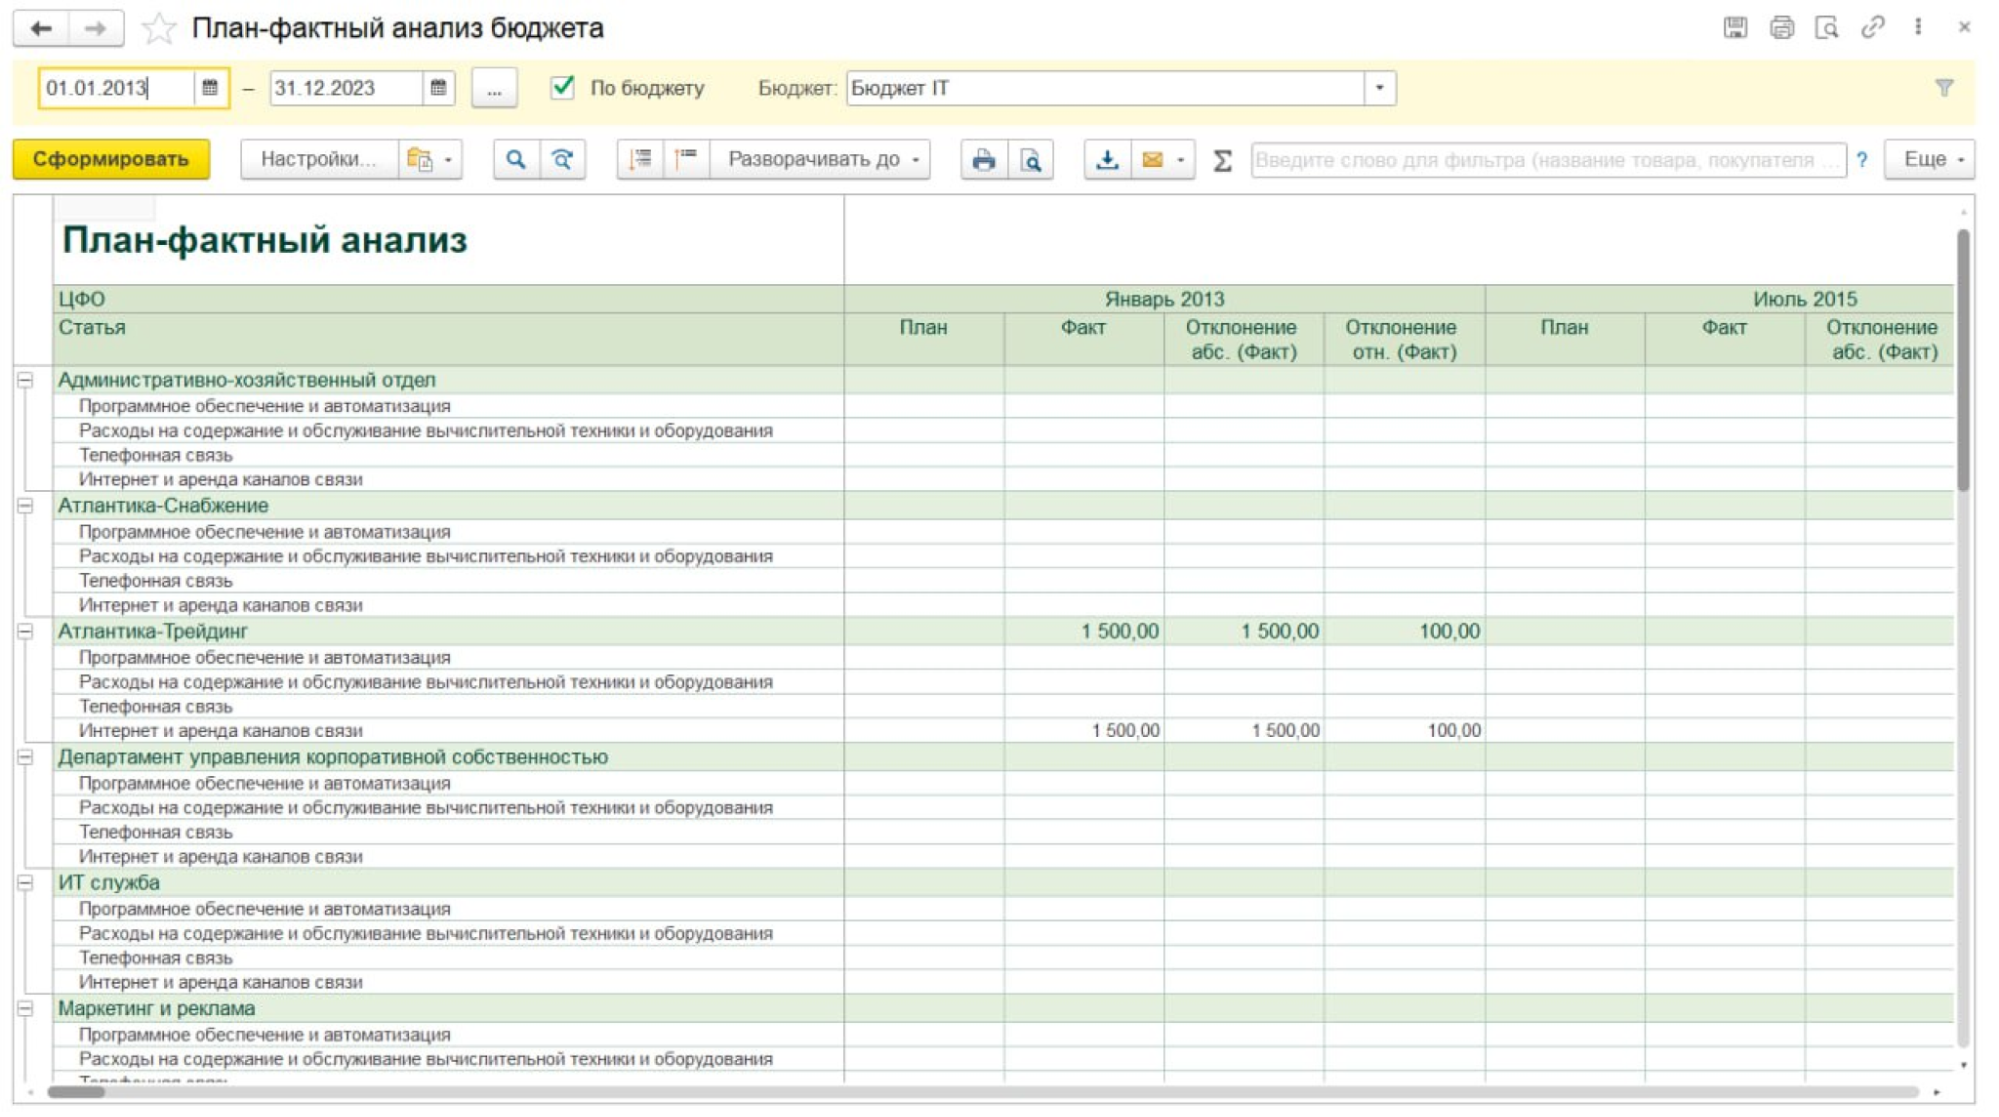Click the send by email envelope icon

(1152, 160)
